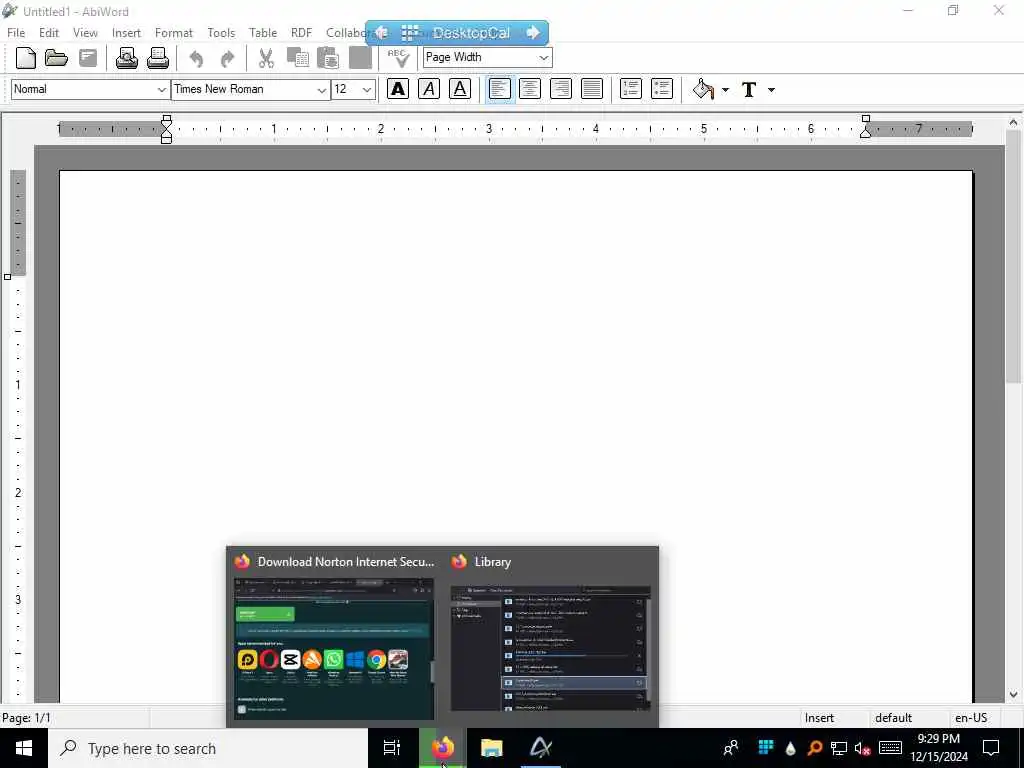Click the vertical scrollbar thumb
Screen dimensions: 1024x768
click(x=1013, y=256)
